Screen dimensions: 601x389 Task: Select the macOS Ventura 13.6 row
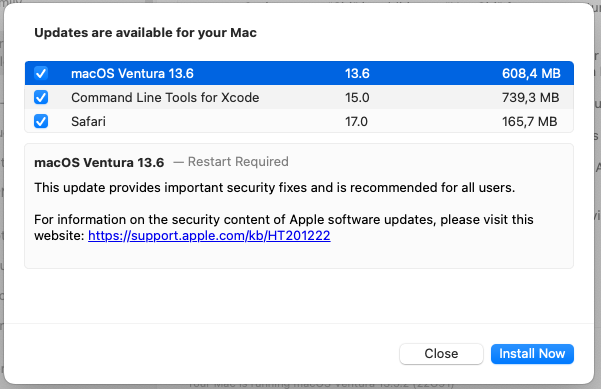[x=299, y=73]
